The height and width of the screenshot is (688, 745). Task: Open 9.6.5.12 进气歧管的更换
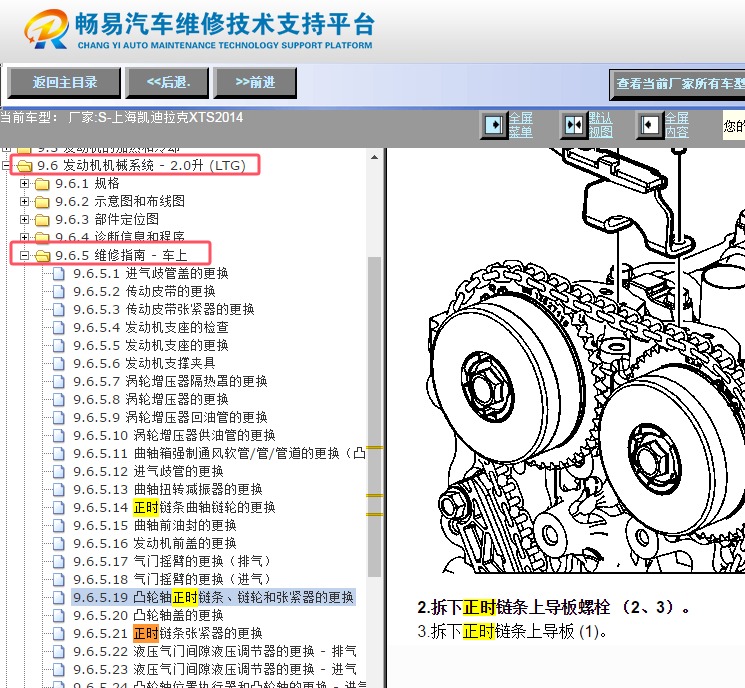pos(148,472)
